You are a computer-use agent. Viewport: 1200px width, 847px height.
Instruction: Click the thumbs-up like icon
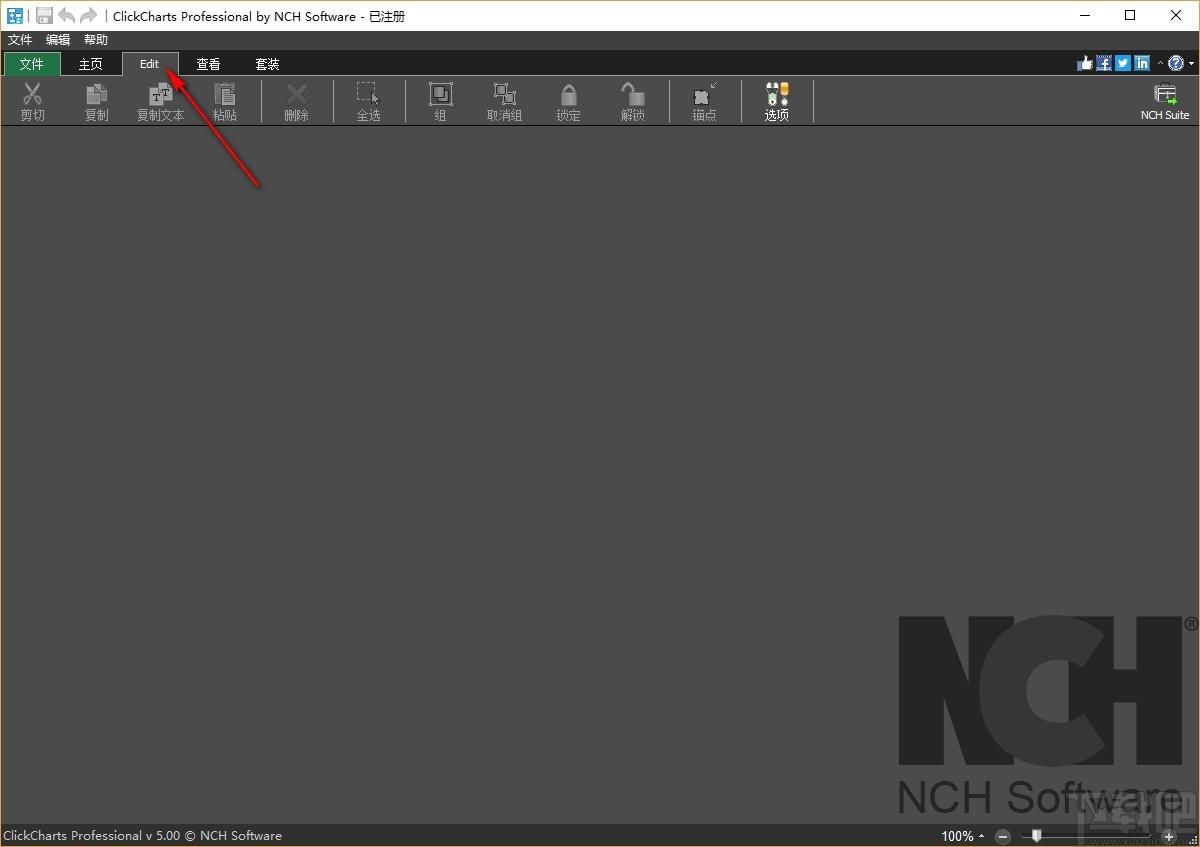point(1085,63)
